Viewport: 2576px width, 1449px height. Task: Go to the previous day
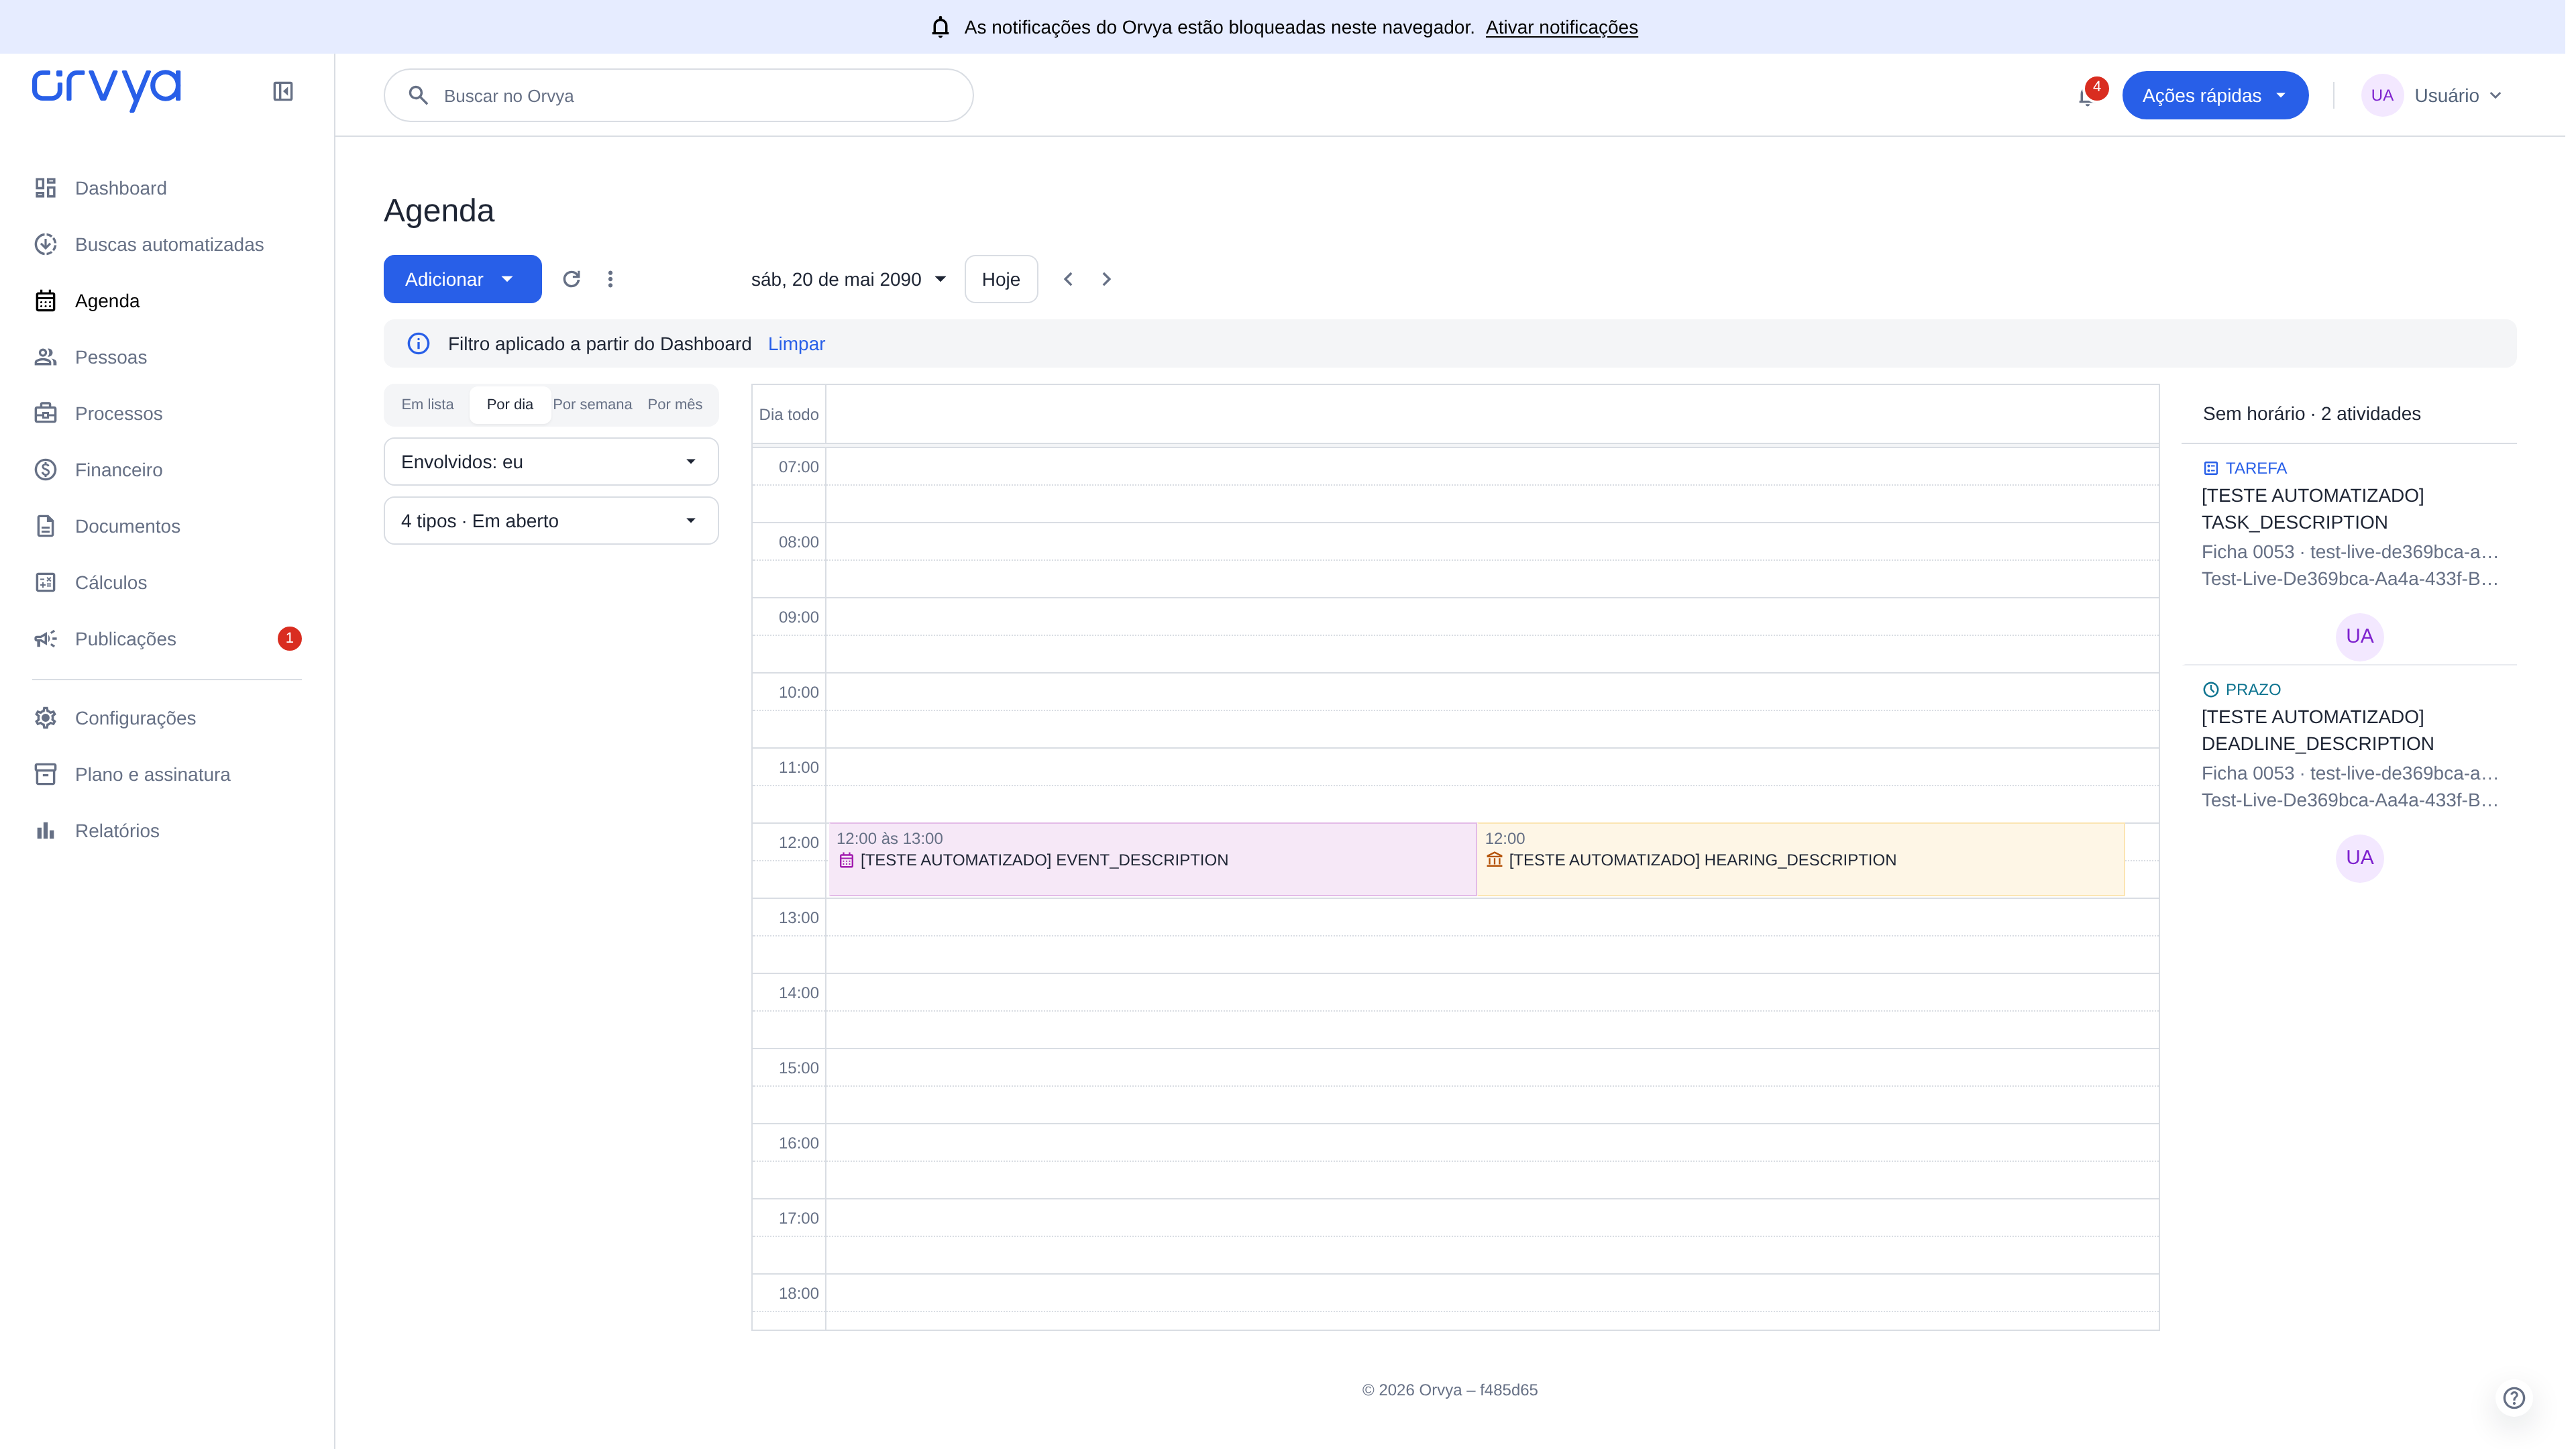pos(1068,279)
